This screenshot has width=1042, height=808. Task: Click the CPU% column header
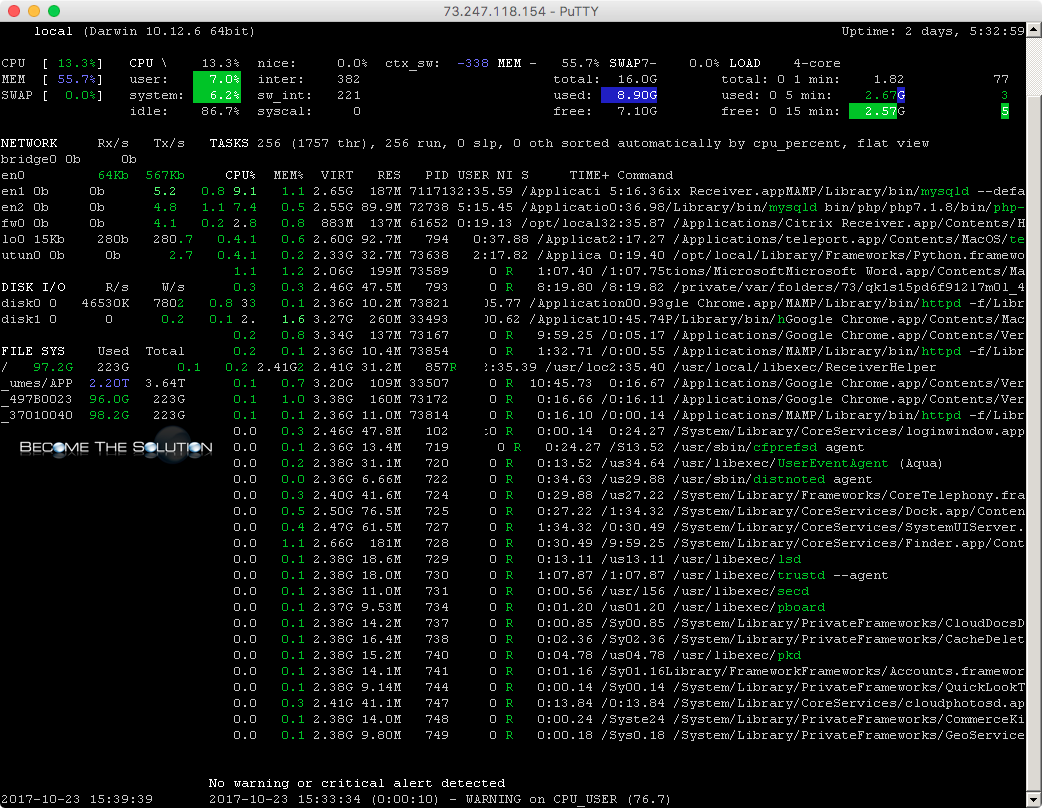[240, 175]
